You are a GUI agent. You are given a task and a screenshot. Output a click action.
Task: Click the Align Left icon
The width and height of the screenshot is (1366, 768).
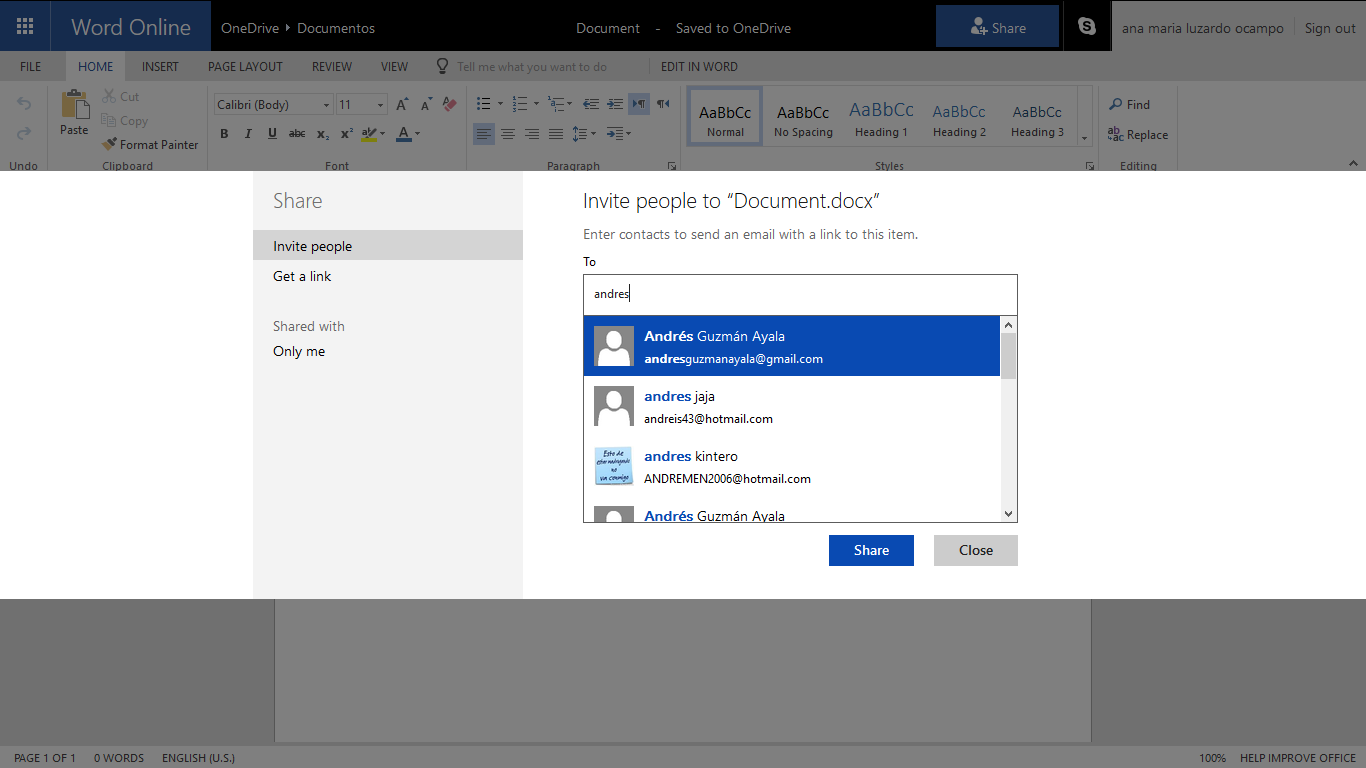[x=484, y=134]
